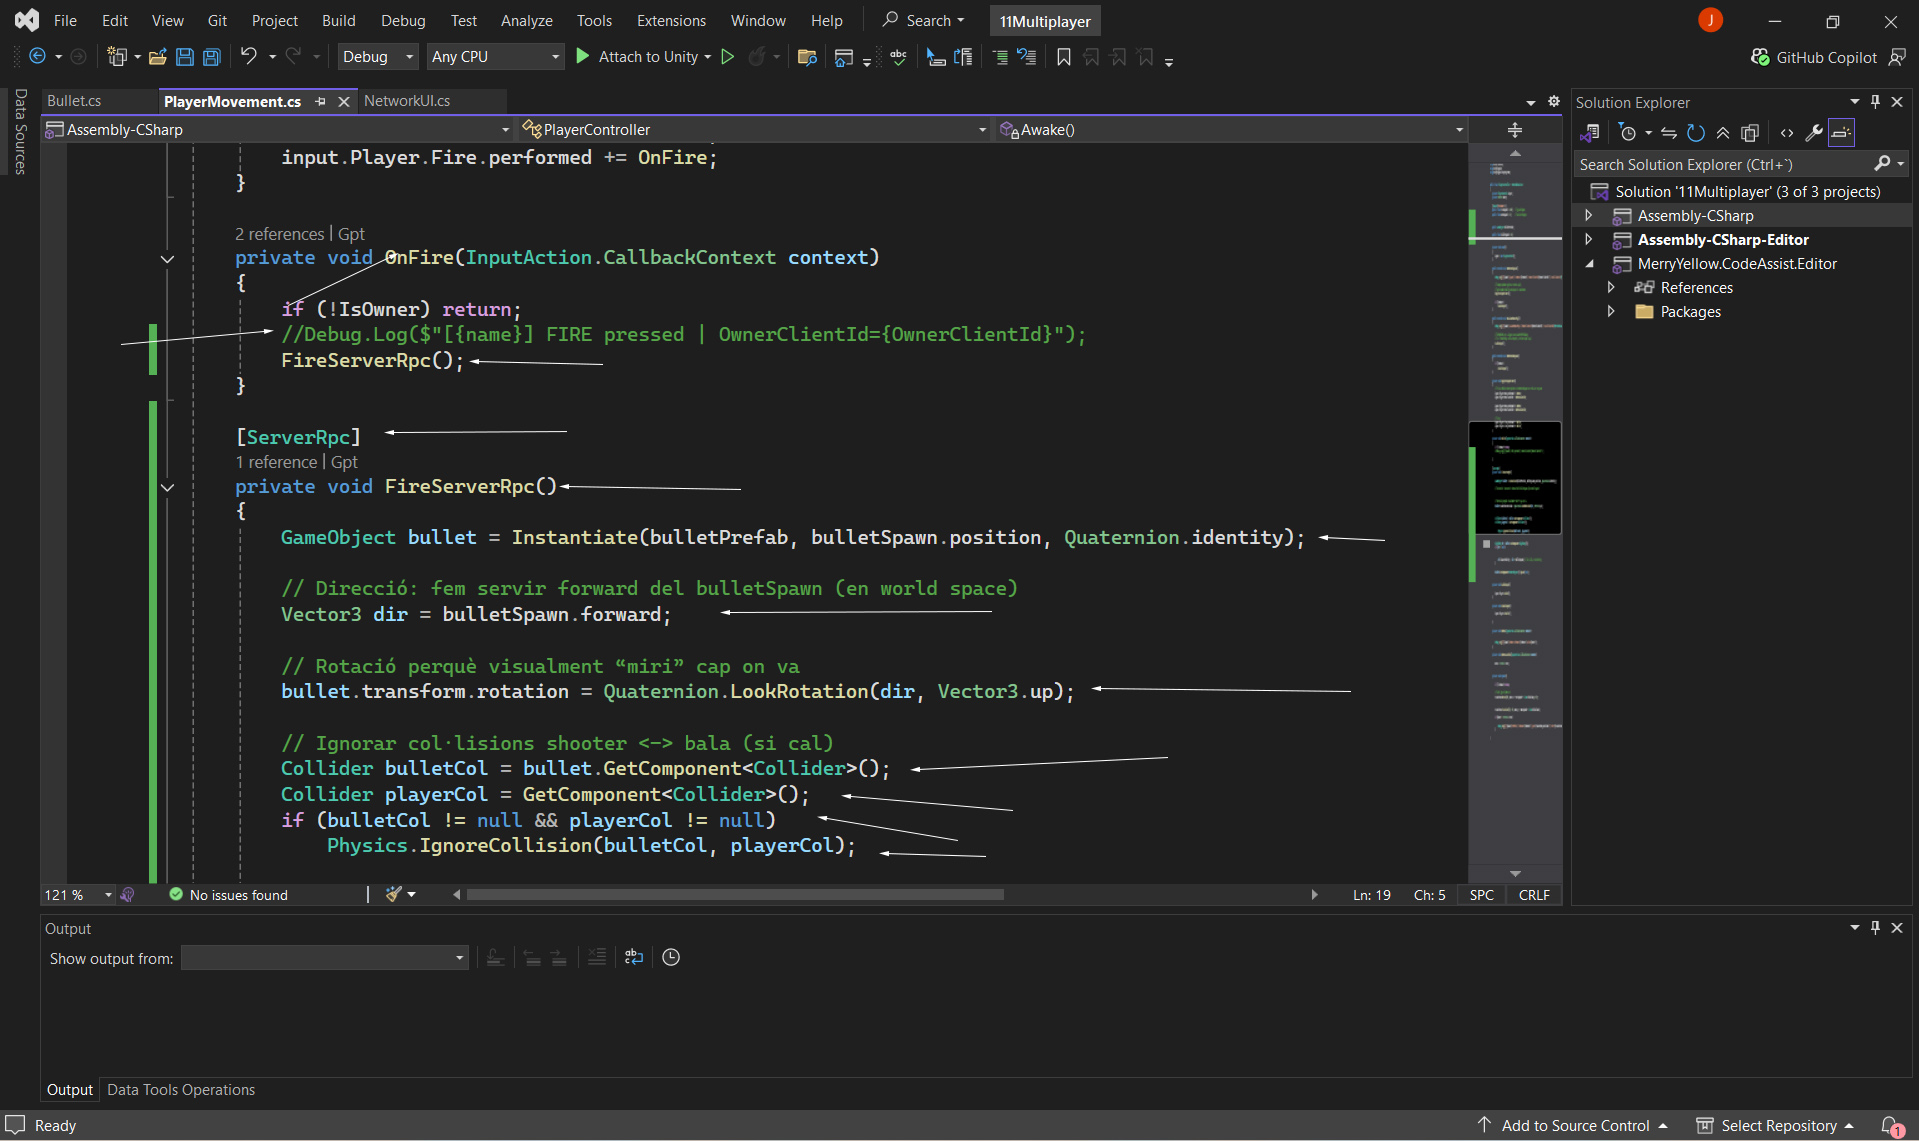Click the Open File folder icon
Image resolution: width=1919 pixels, height=1141 pixels.
(157, 57)
